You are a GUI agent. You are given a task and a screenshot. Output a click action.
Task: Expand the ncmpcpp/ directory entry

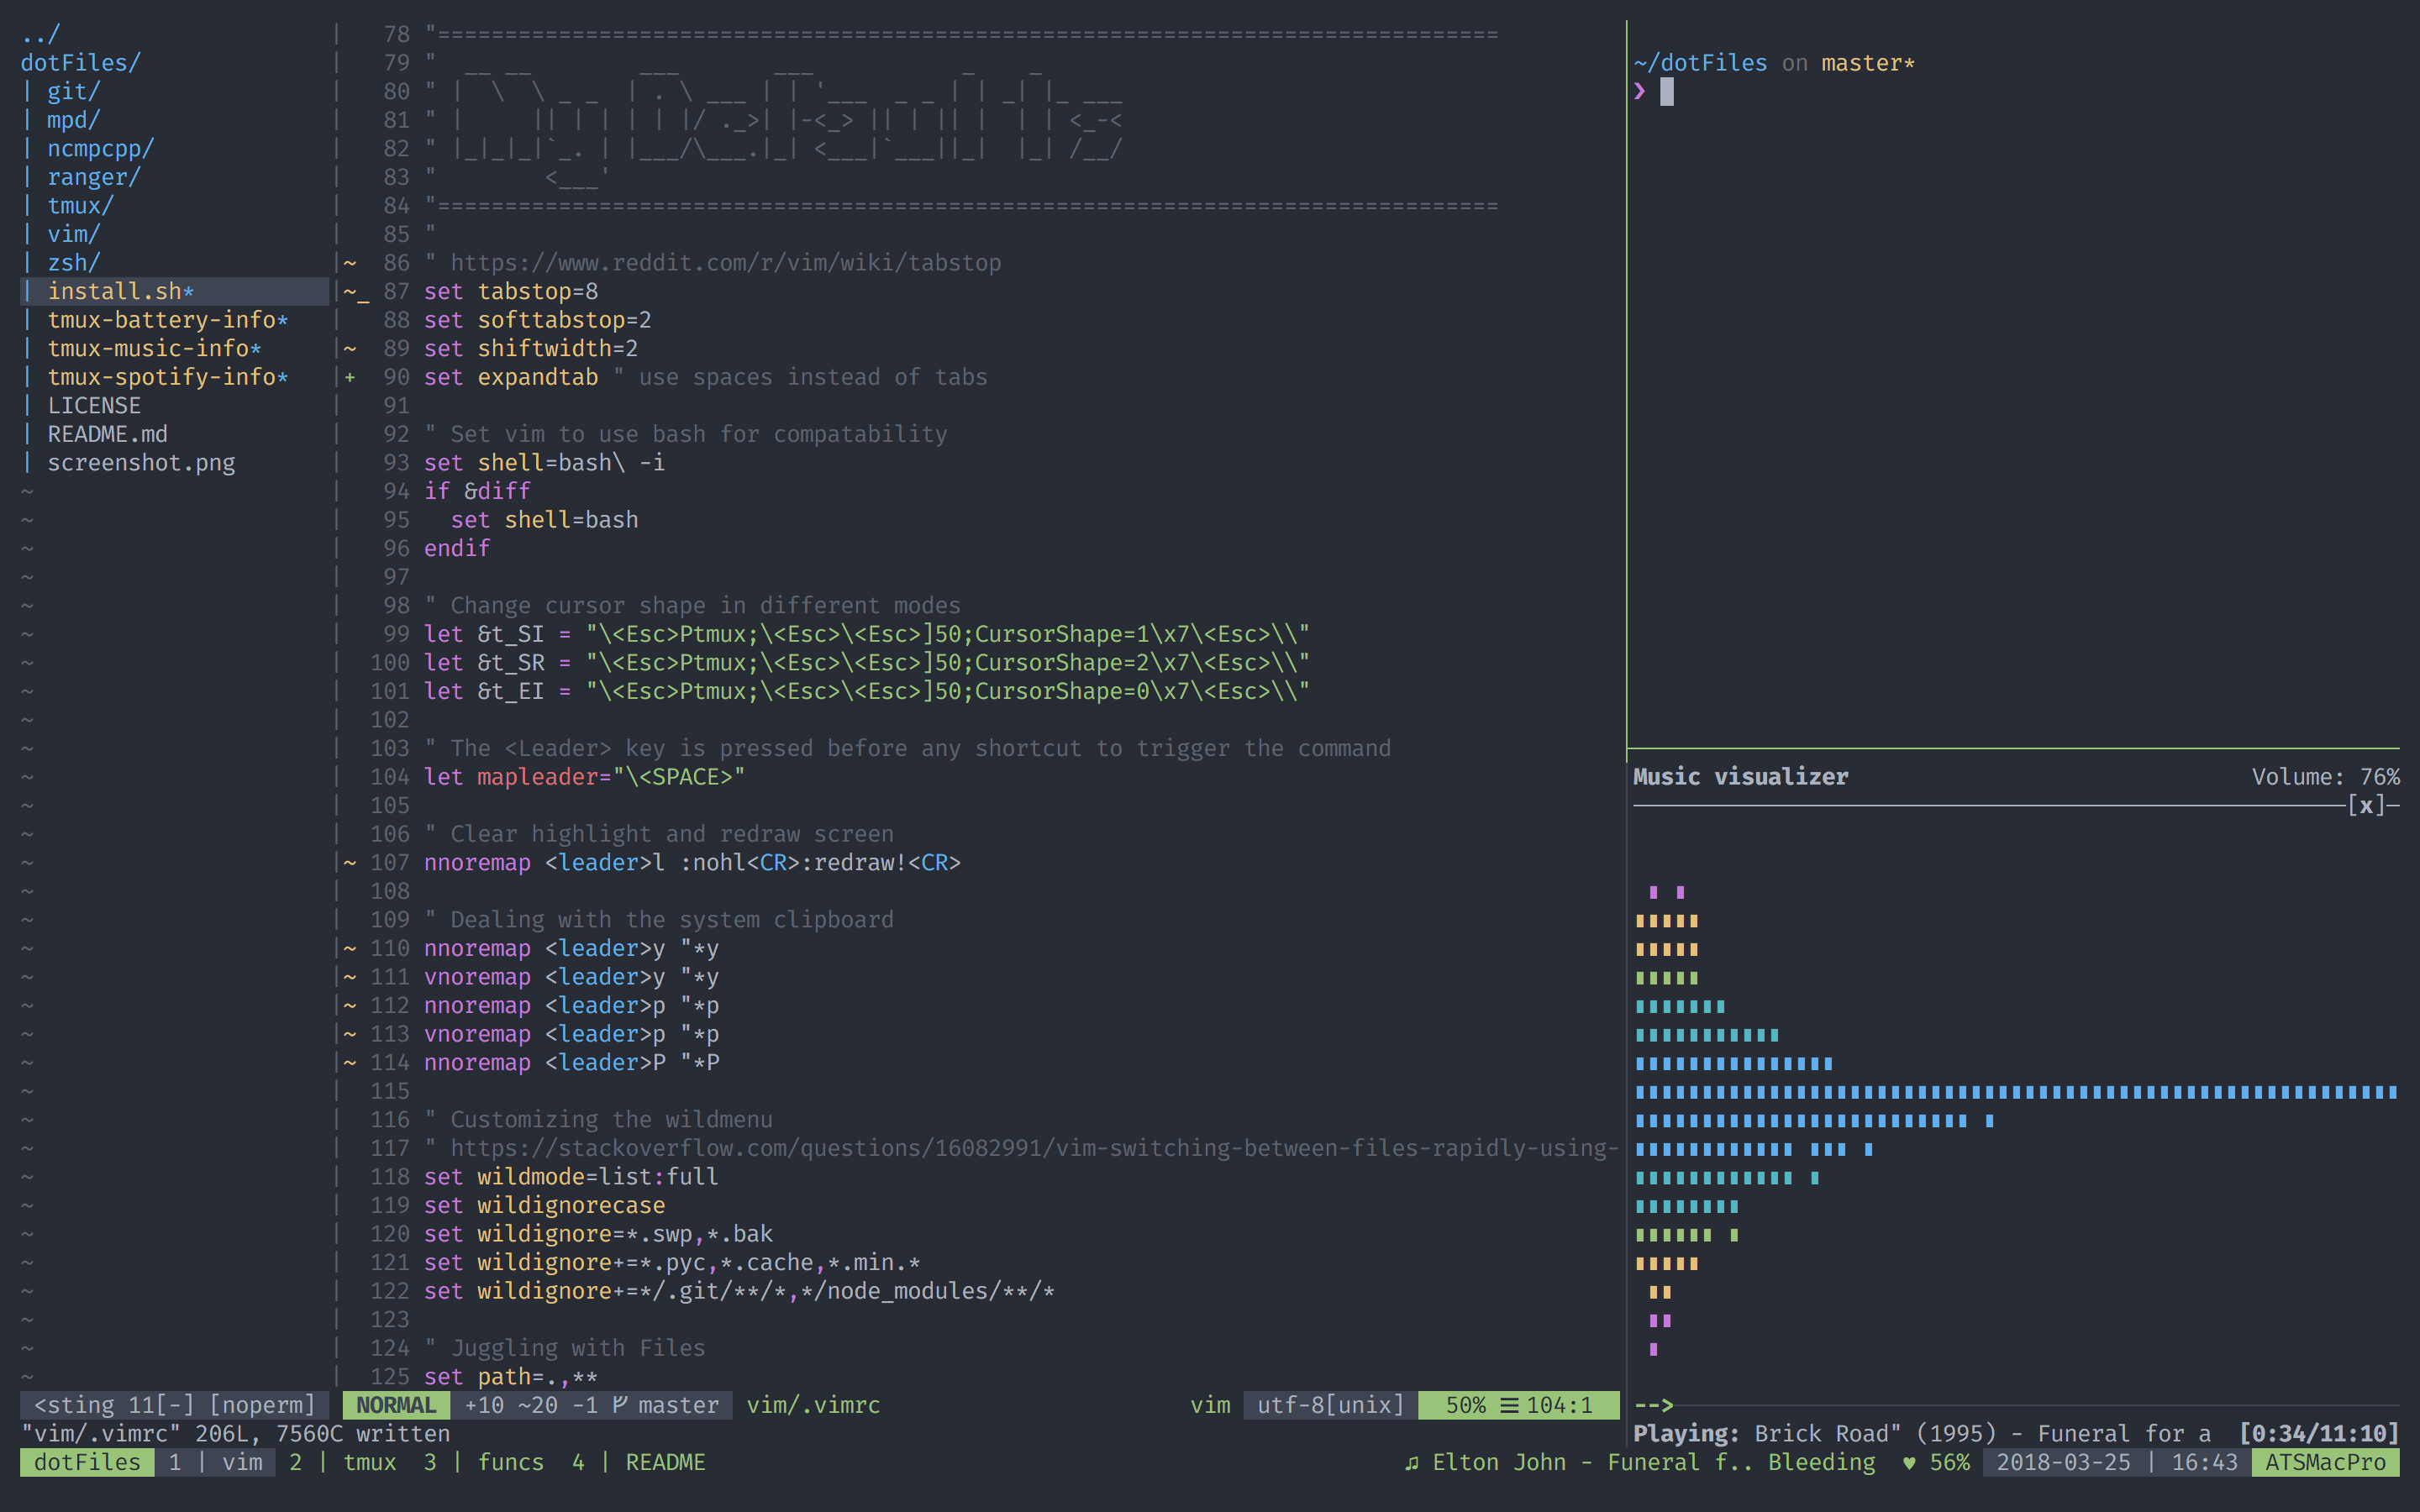point(100,149)
